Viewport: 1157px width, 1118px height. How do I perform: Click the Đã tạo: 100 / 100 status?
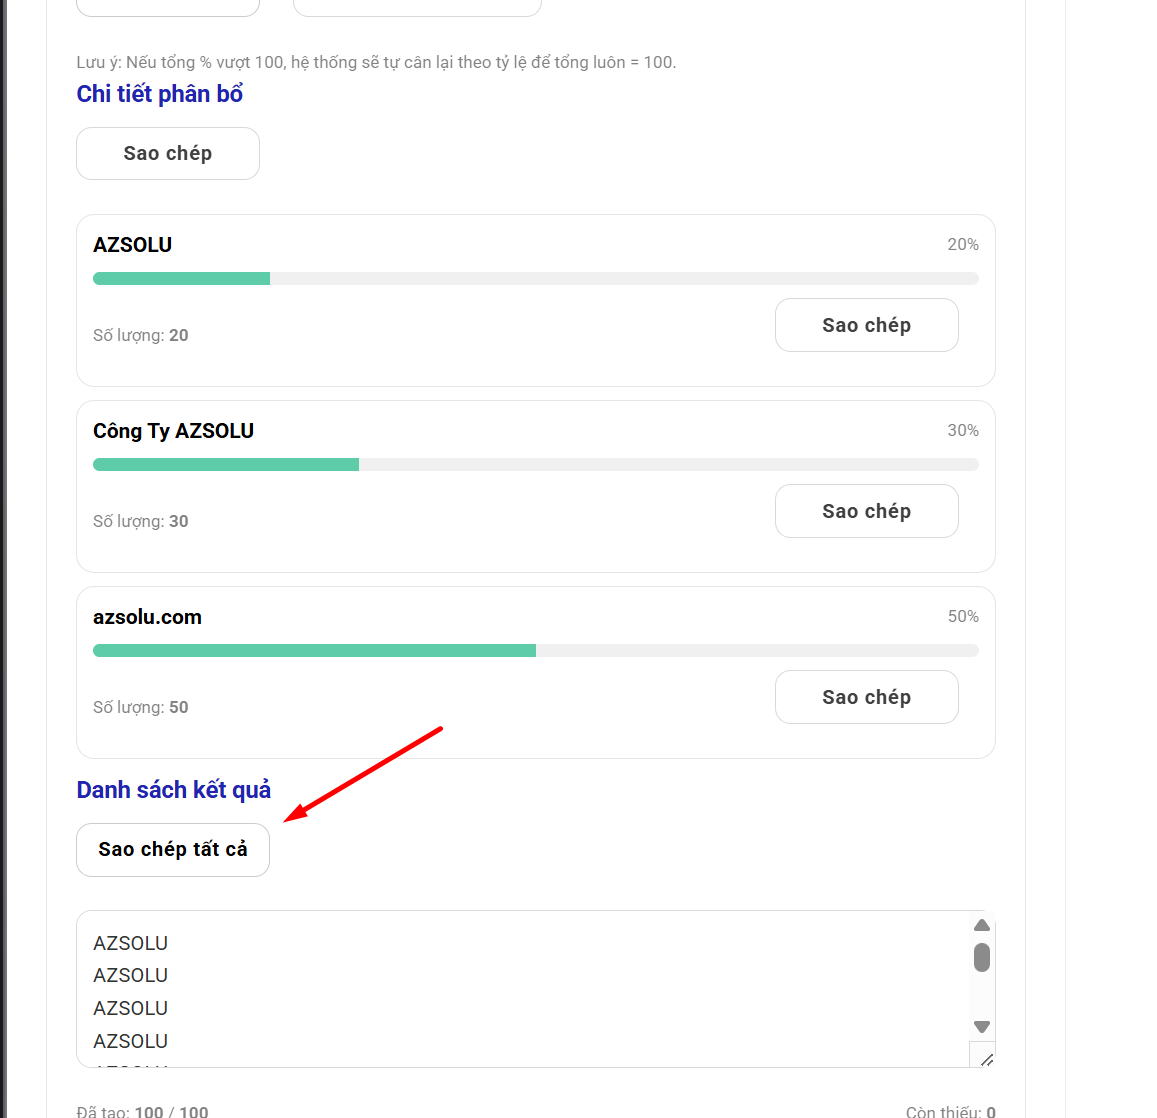point(142,1111)
